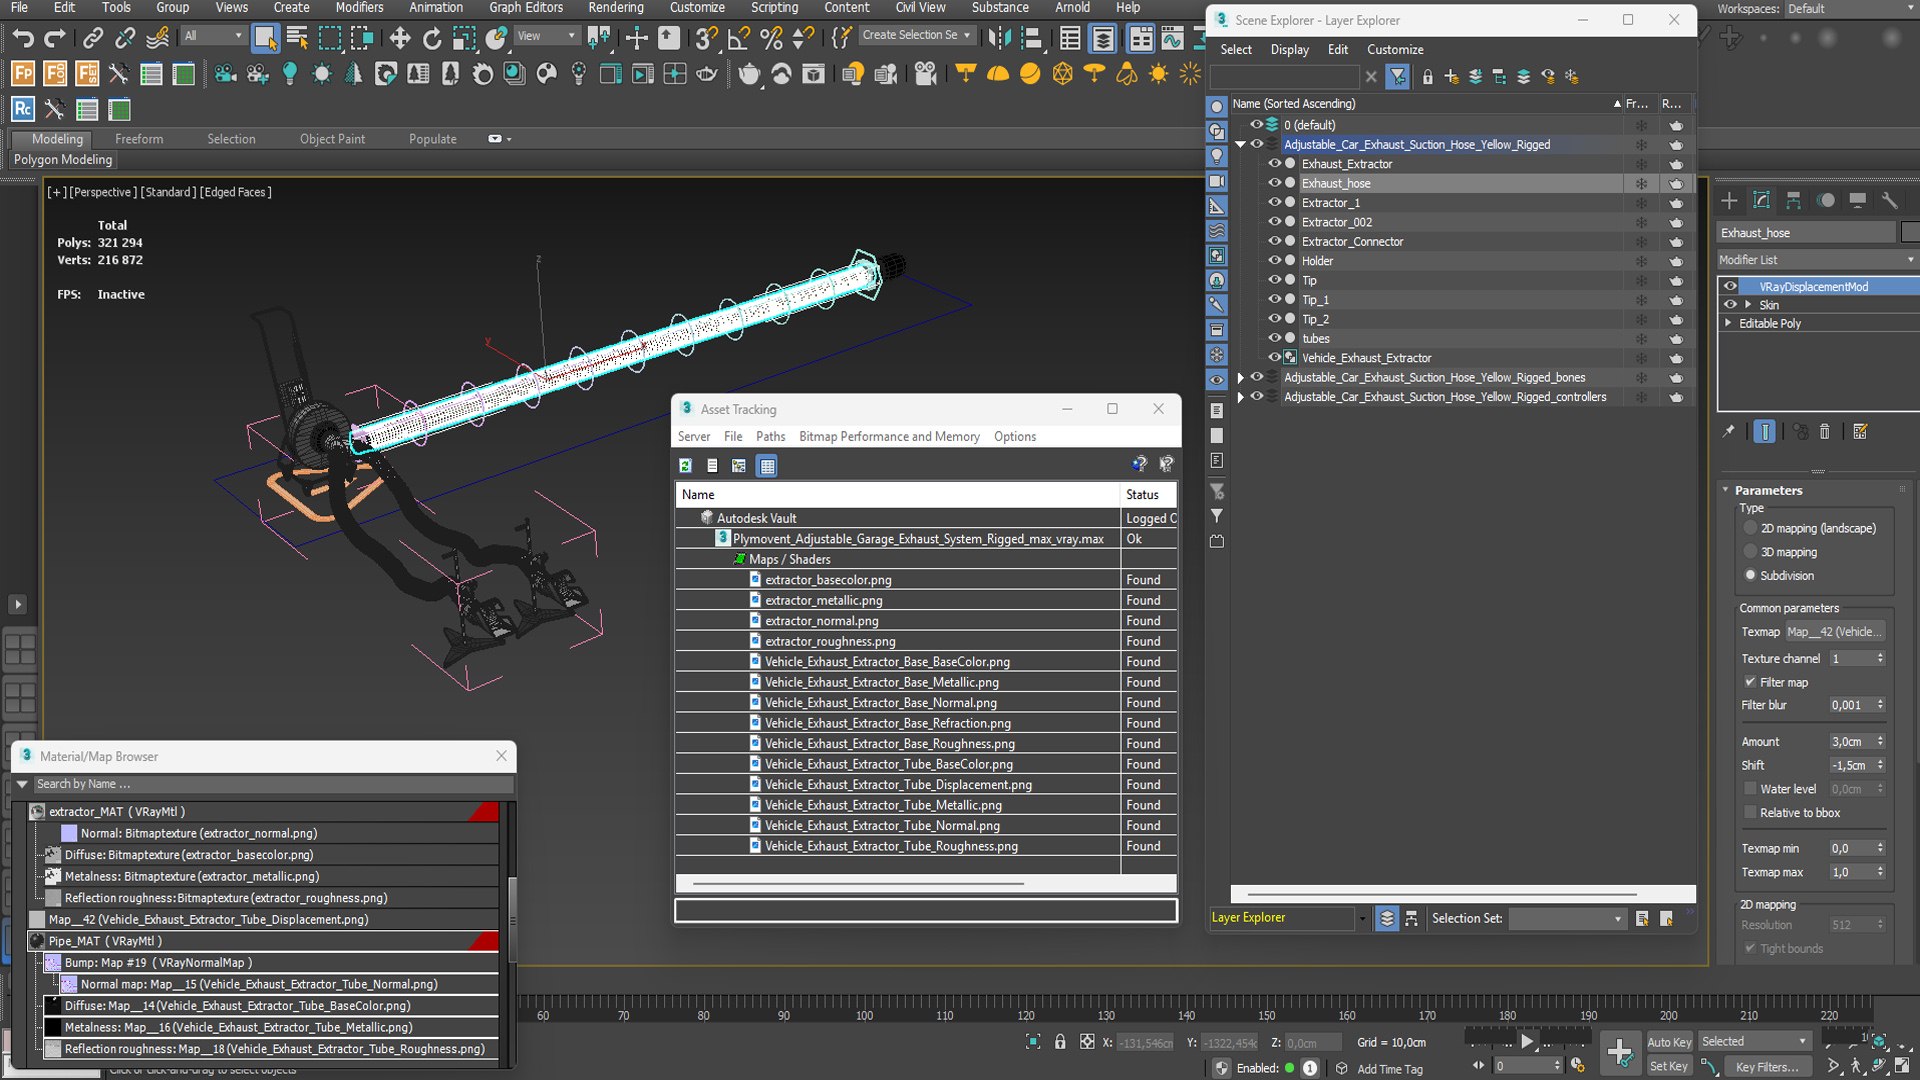Collapse Adjustable_Car_Exhaust_Suction_Hose_Yellow_Rigged layer

[1241, 145]
